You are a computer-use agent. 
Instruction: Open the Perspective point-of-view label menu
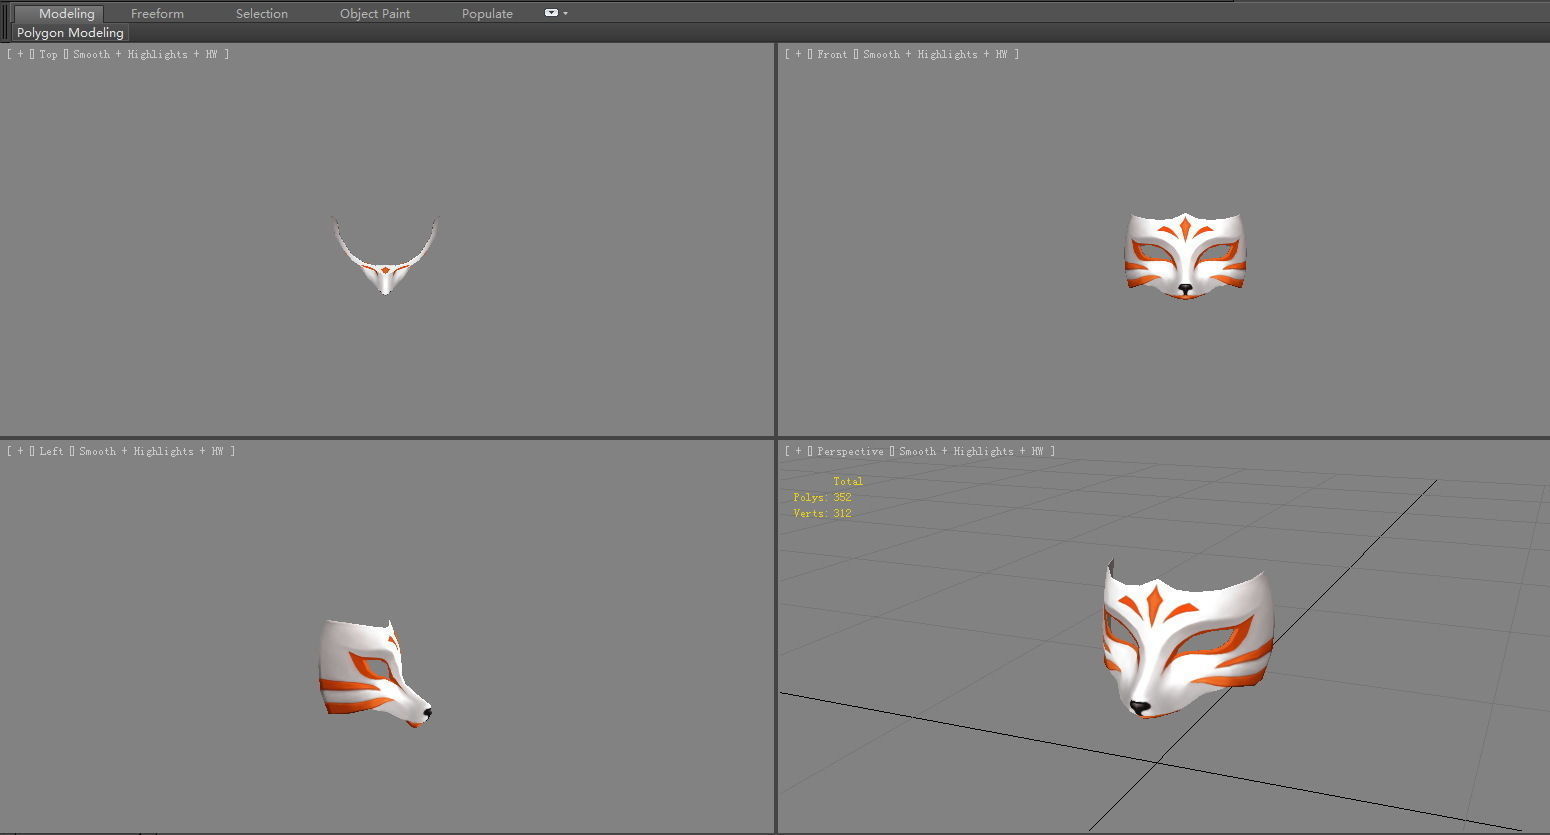[849, 451]
